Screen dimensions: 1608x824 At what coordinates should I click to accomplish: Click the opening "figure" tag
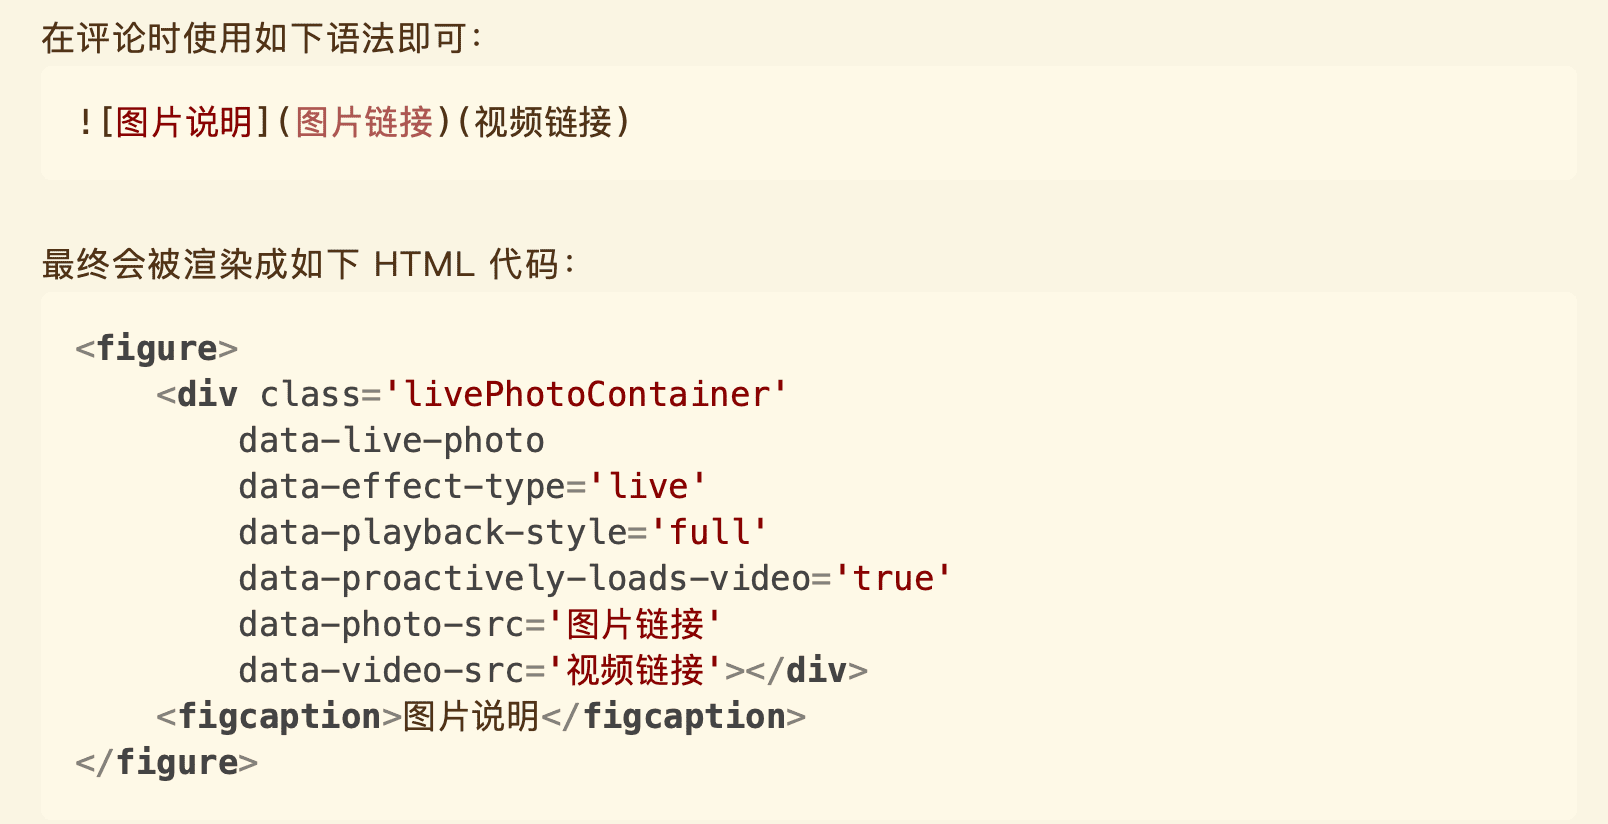(x=157, y=348)
